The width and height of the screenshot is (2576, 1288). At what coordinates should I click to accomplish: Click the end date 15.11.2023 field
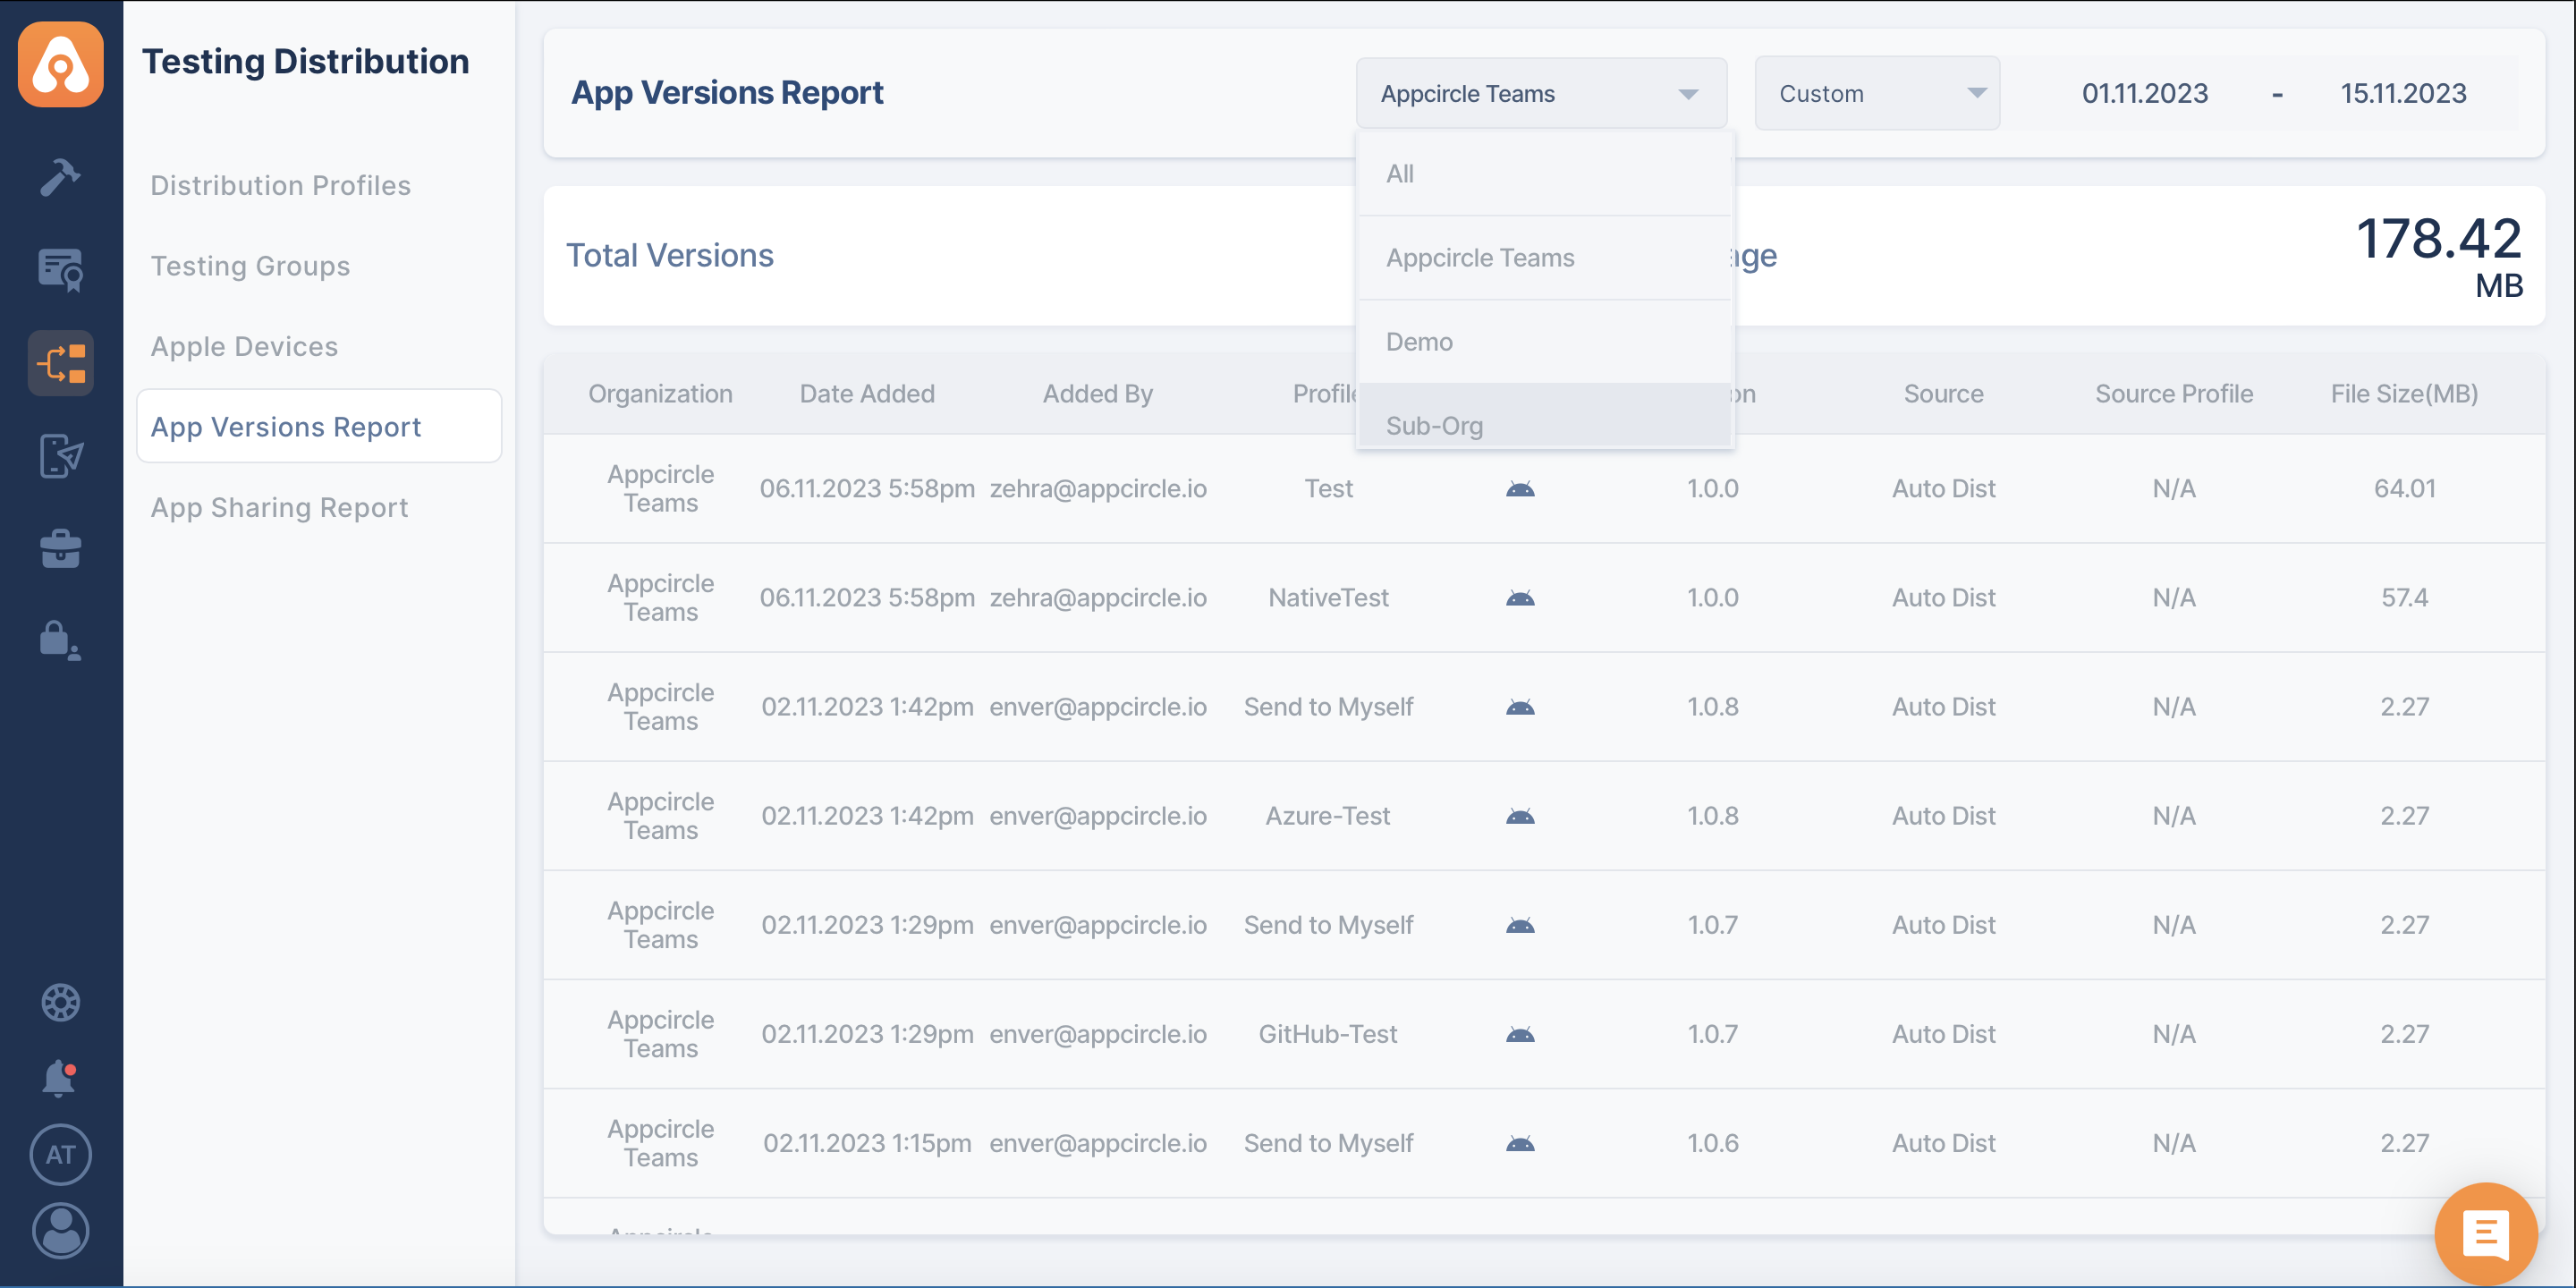tap(2403, 93)
